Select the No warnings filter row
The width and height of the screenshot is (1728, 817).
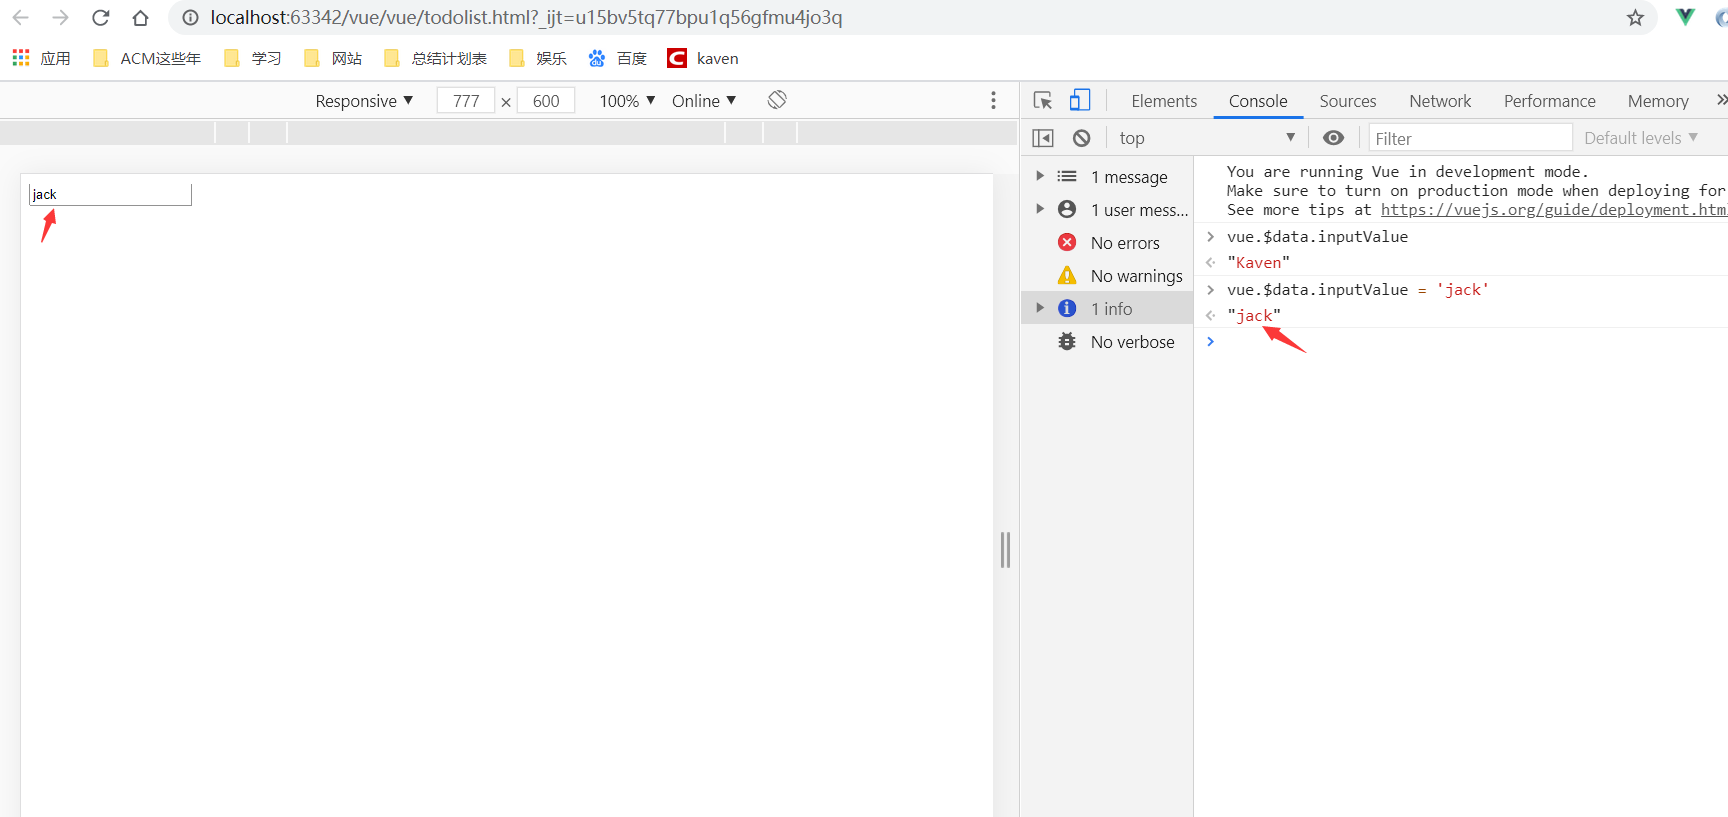[1108, 276]
